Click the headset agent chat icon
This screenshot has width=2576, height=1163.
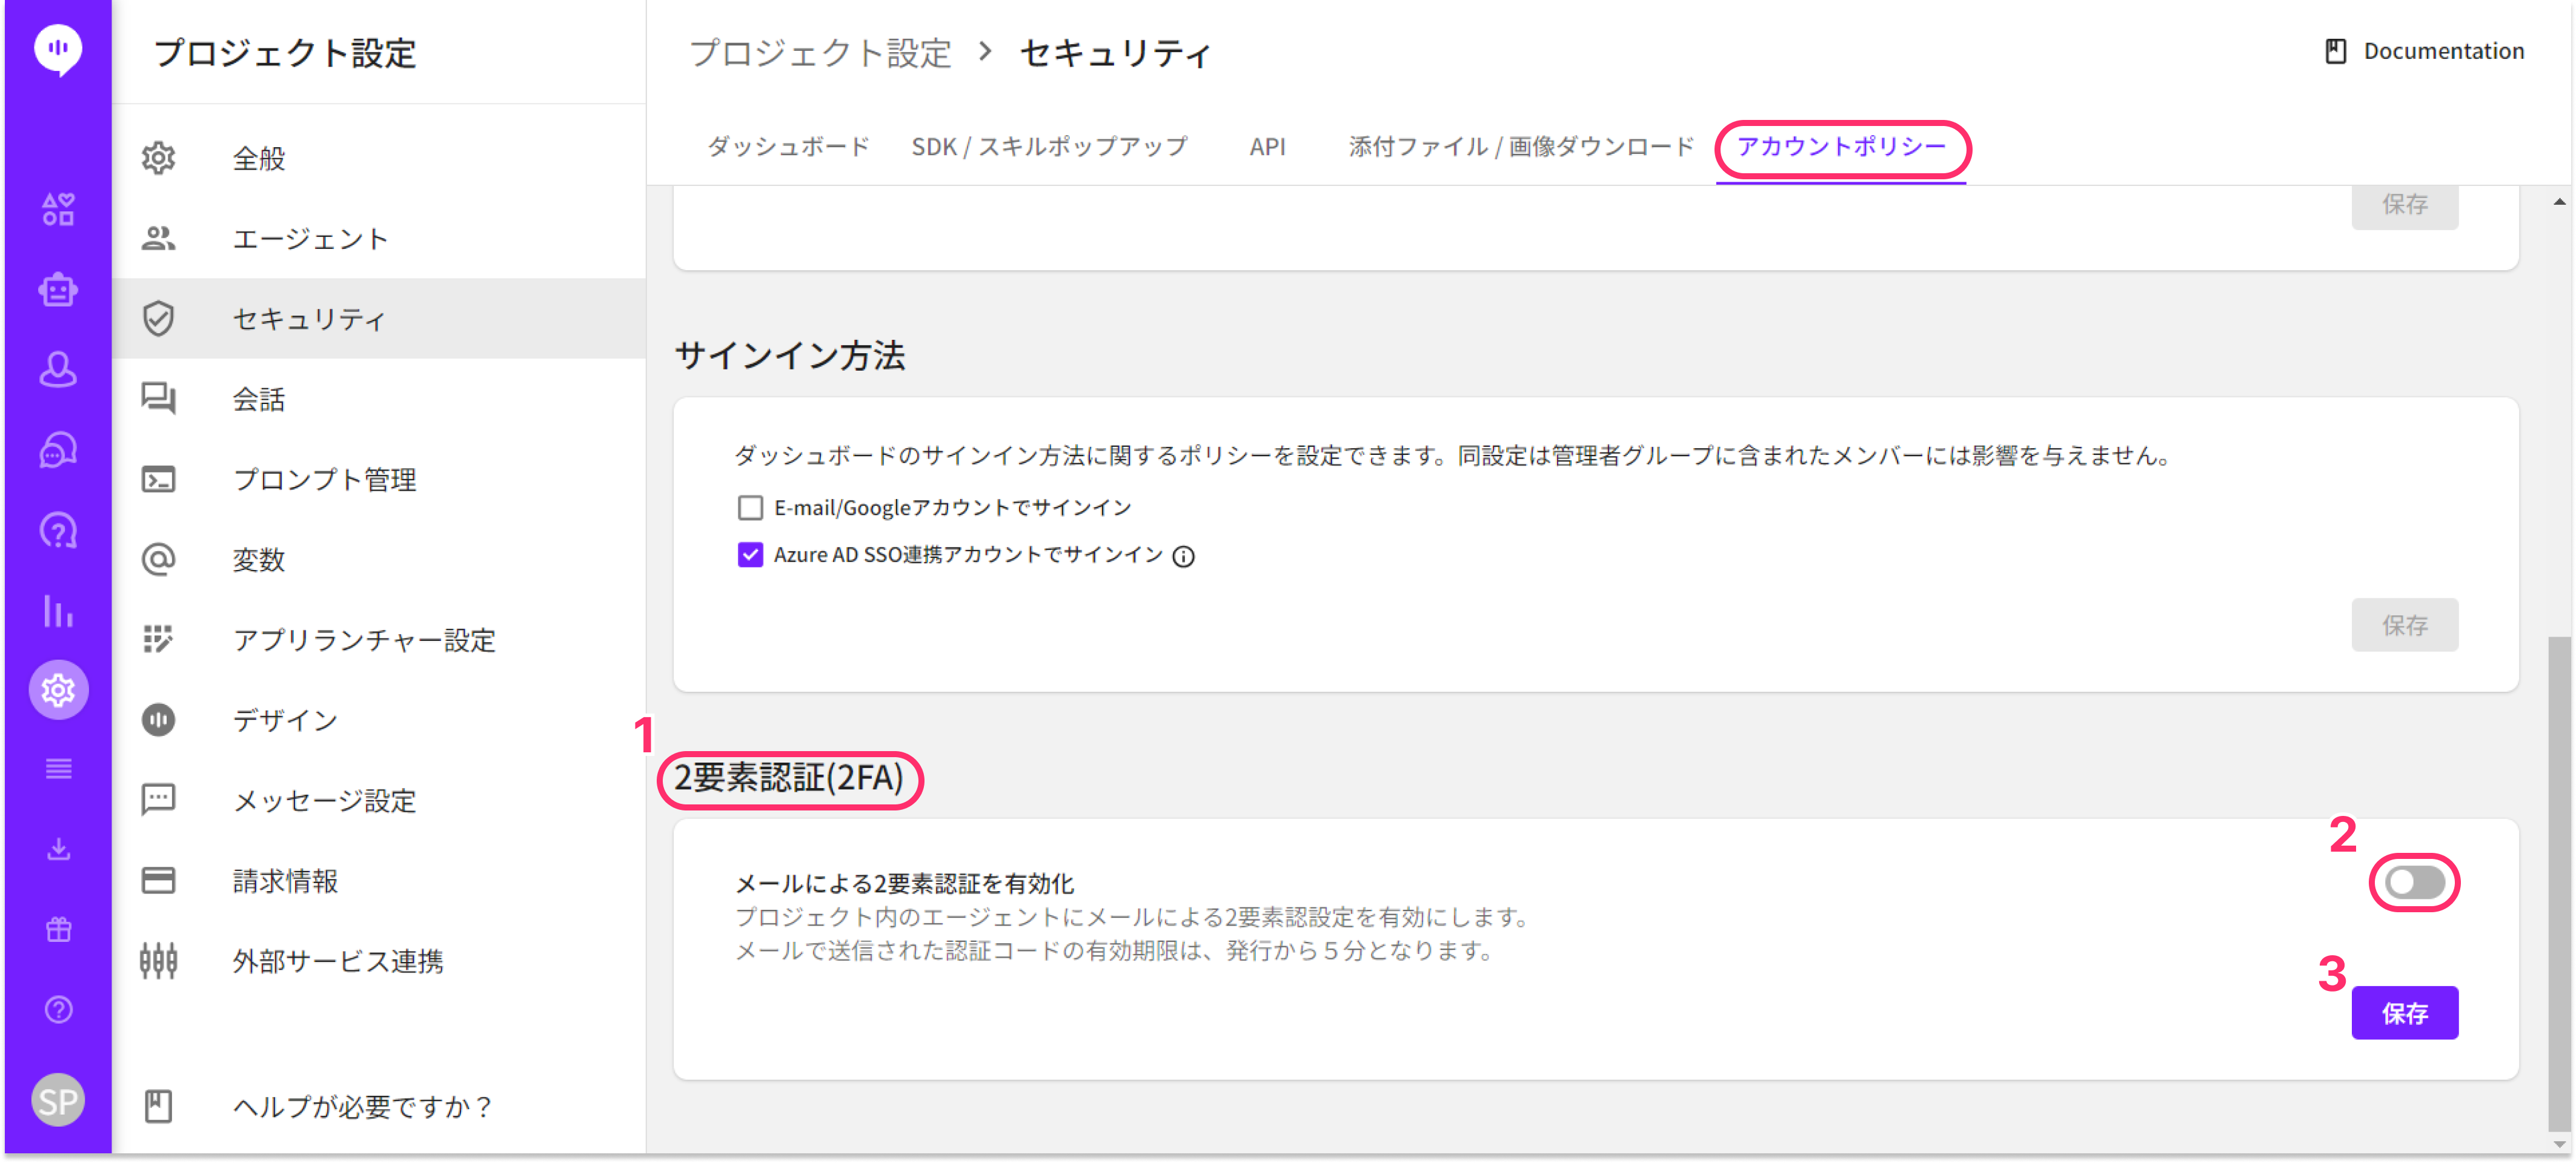[x=58, y=451]
